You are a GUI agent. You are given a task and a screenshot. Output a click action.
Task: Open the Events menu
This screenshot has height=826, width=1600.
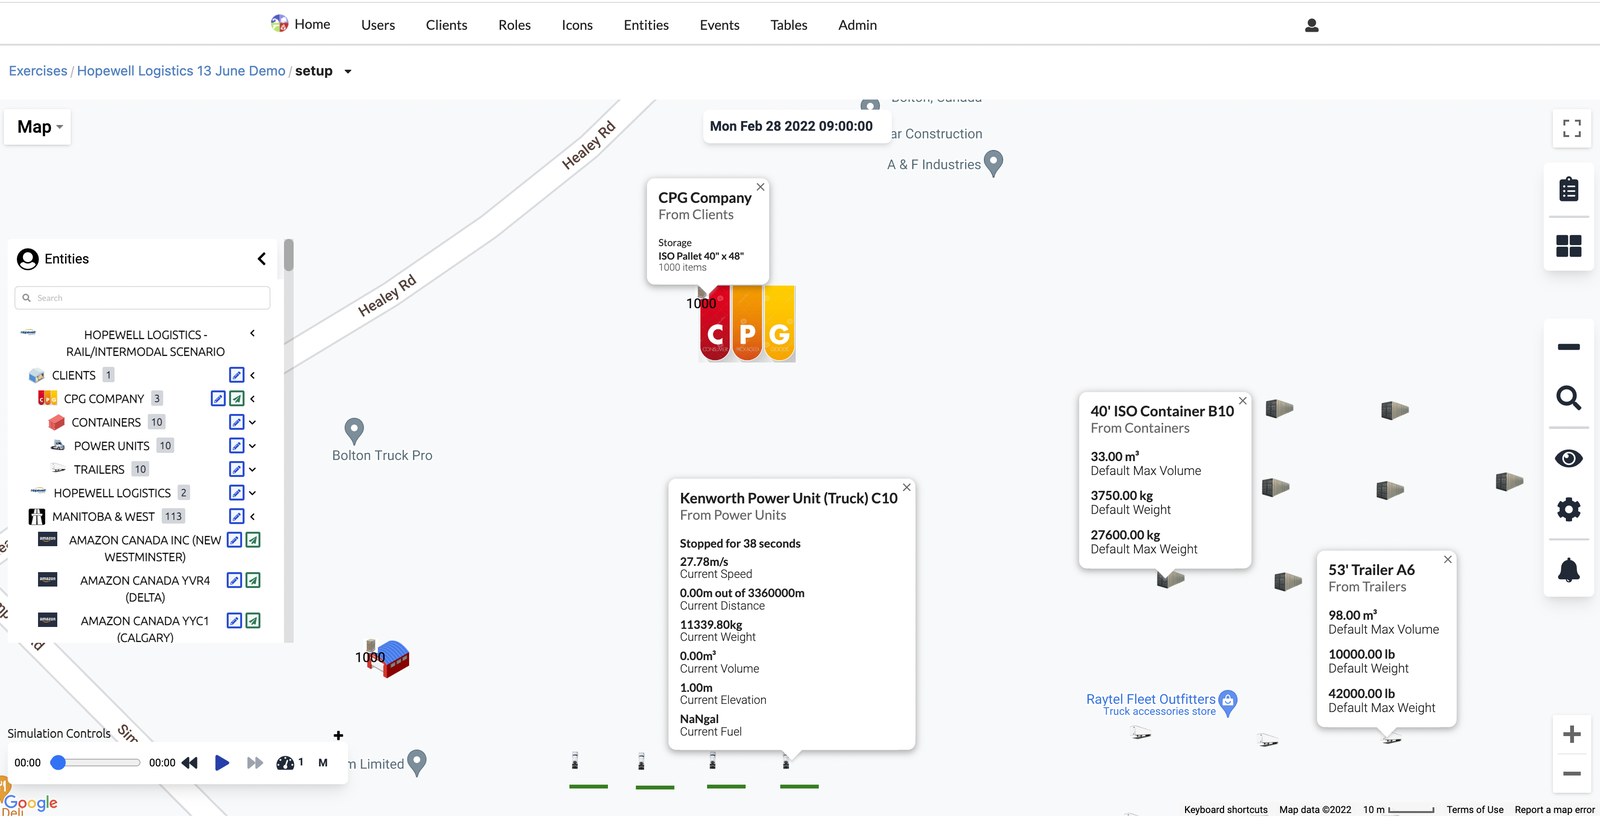pos(720,25)
